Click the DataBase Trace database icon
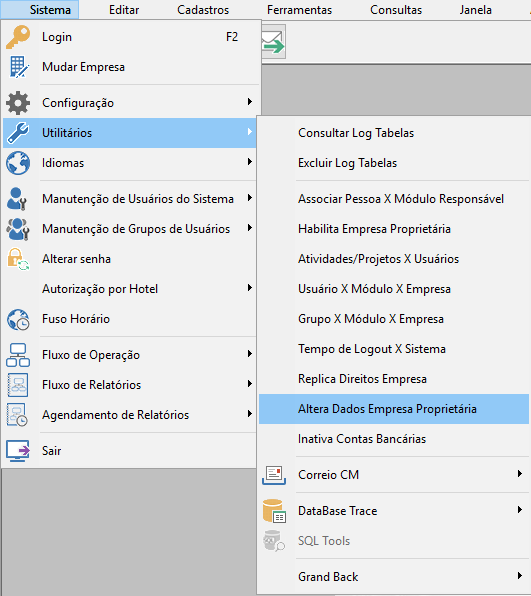Viewport: 531px width, 596px height. coord(274,511)
